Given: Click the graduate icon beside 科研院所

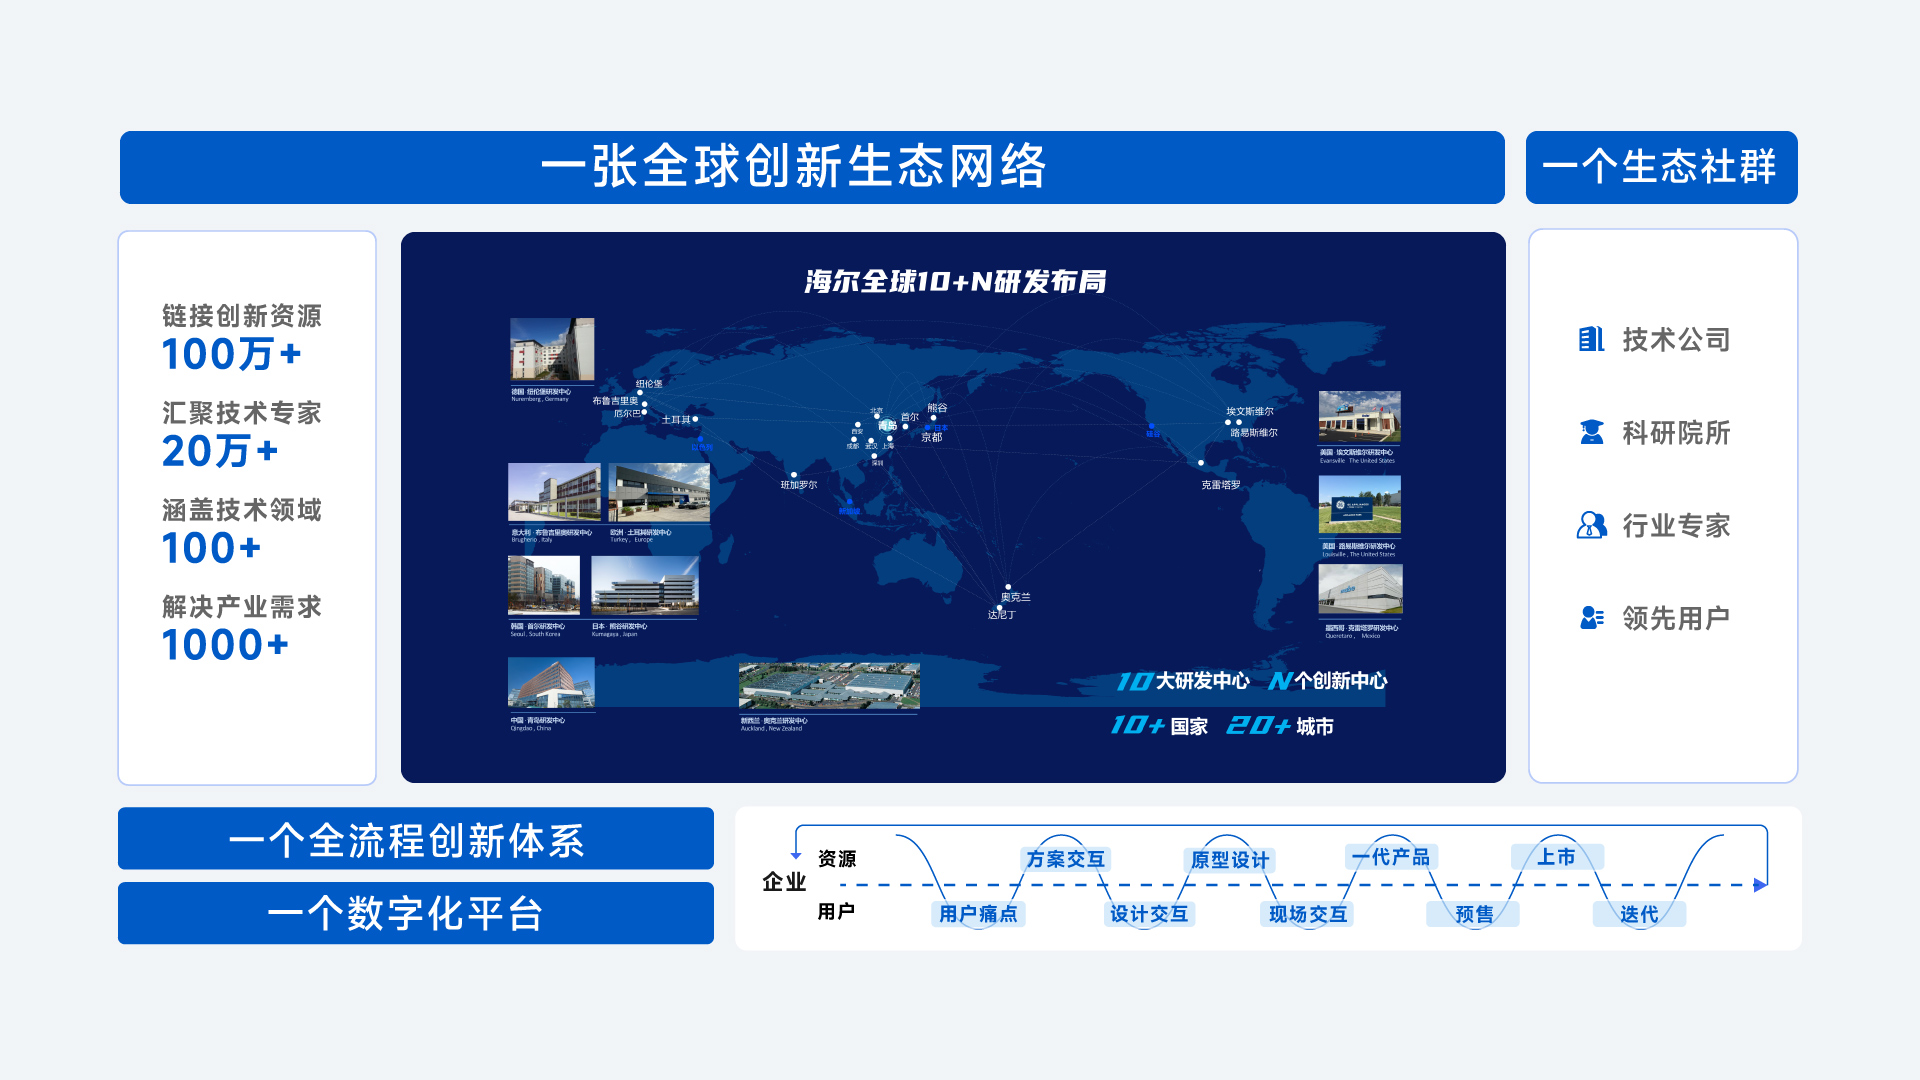Looking at the screenshot, I should pos(1591,433).
